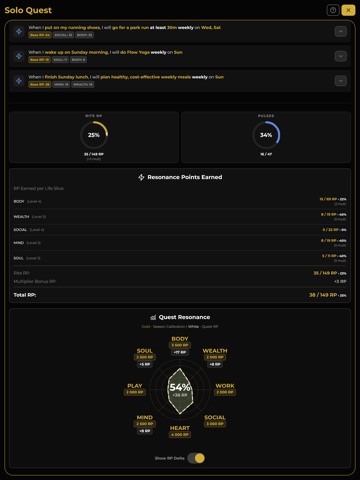Click the WEALTH row in RP Earned list
The width and height of the screenshot is (360, 480).
[180, 217]
